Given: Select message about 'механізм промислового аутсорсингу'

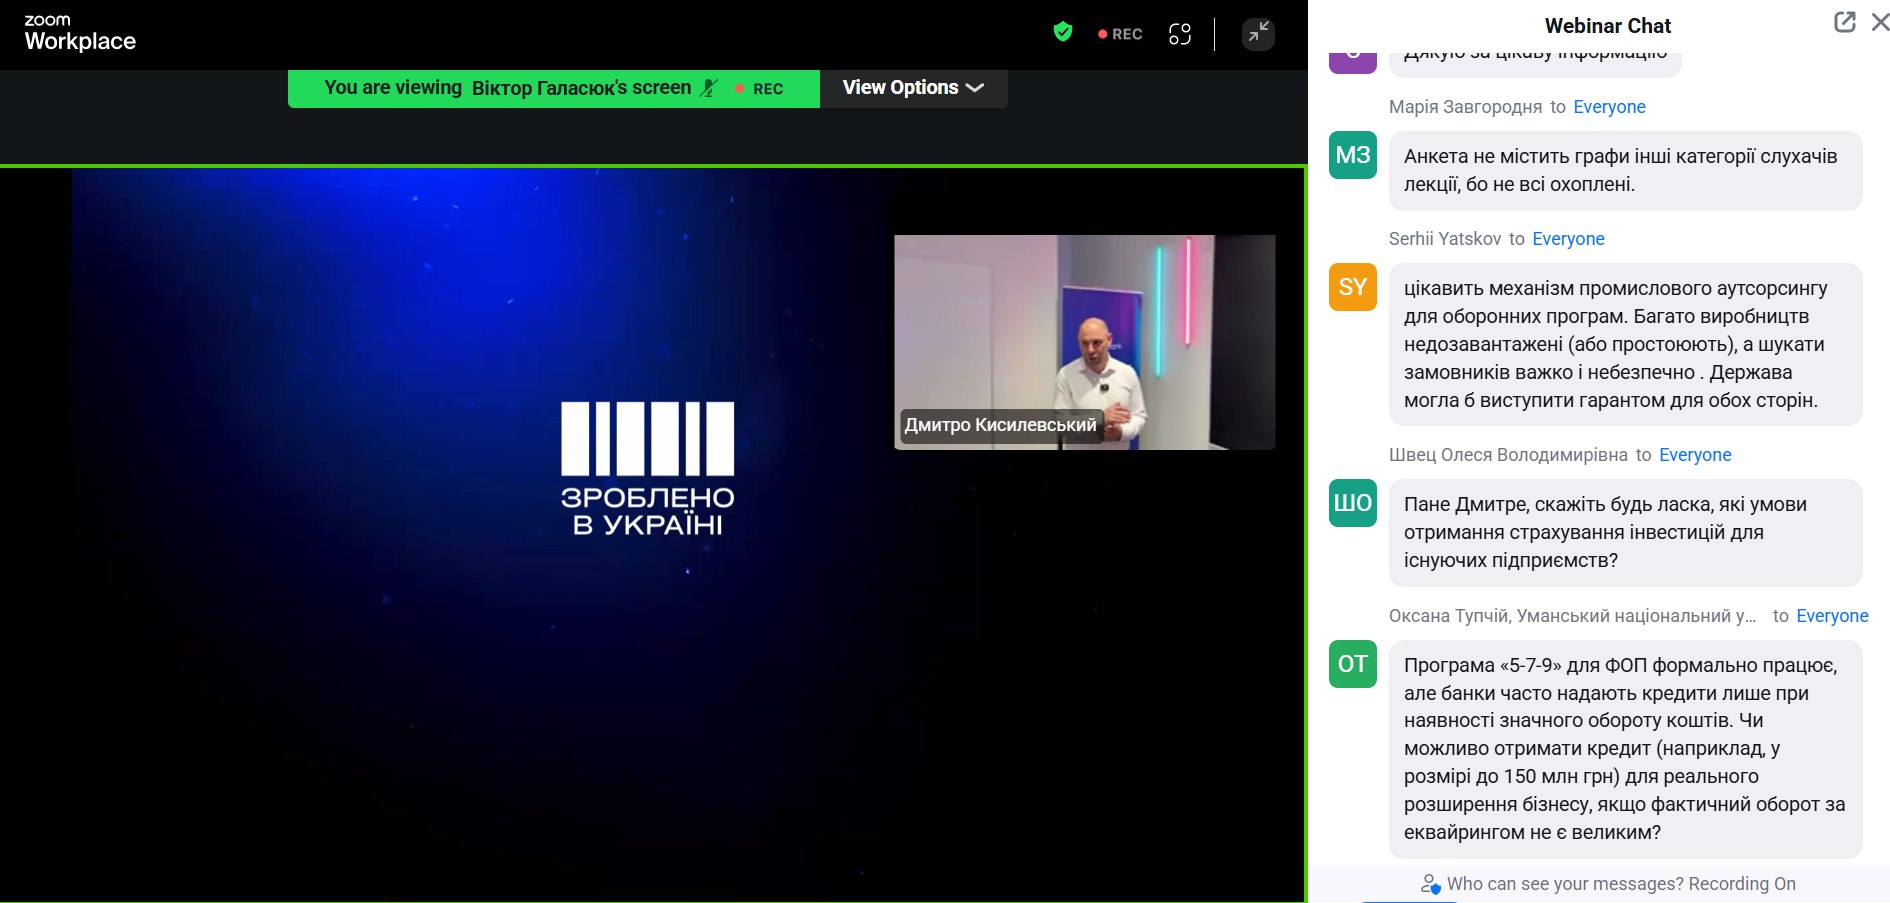Looking at the screenshot, I should pyautogui.click(x=1625, y=344).
